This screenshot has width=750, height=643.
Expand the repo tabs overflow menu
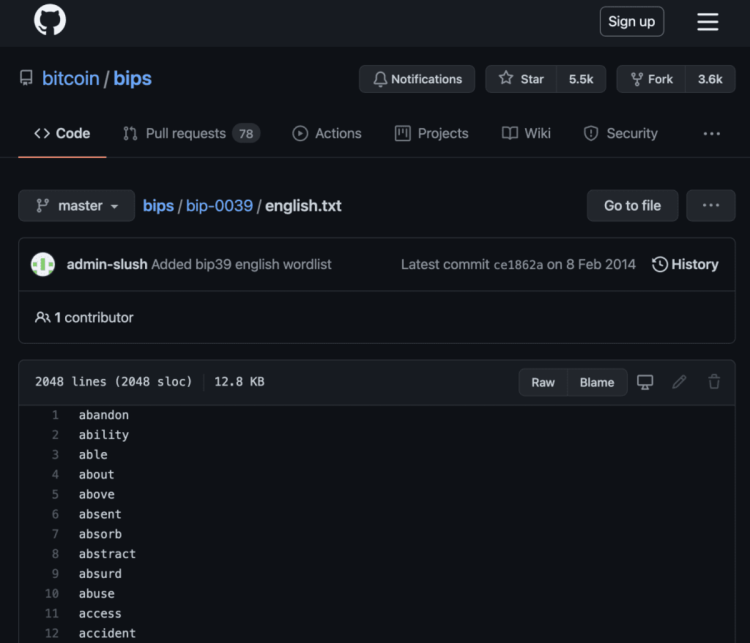(x=711, y=133)
